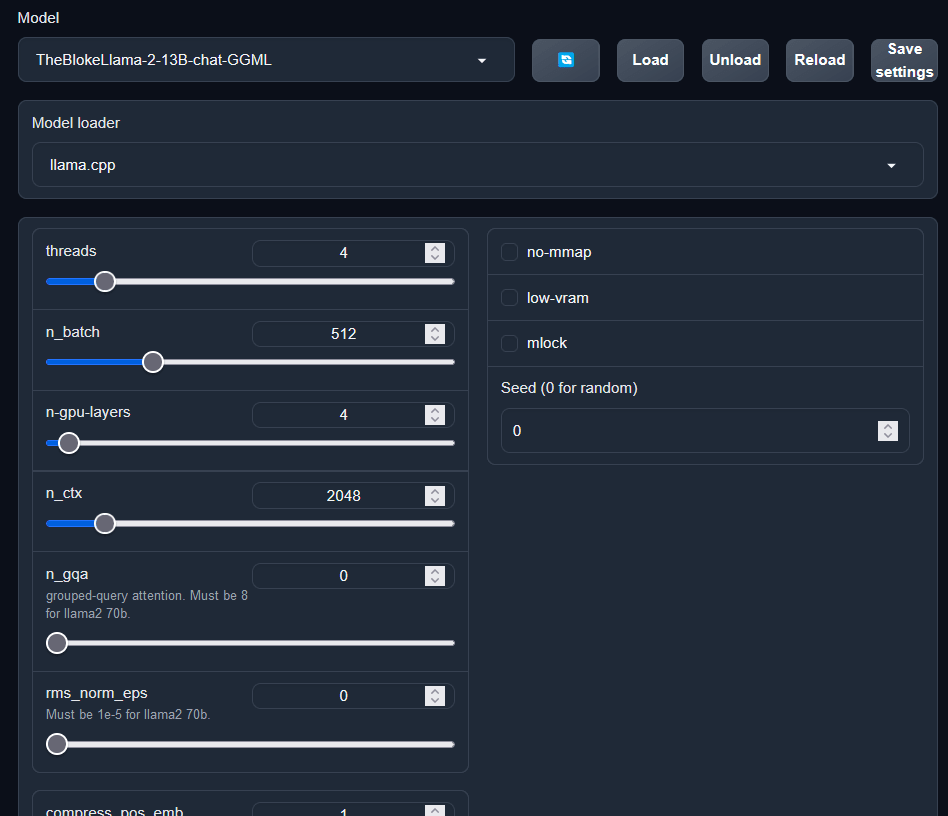Click the refresh model list icon button
This screenshot has height=816, width=948.
click(565, 60)
